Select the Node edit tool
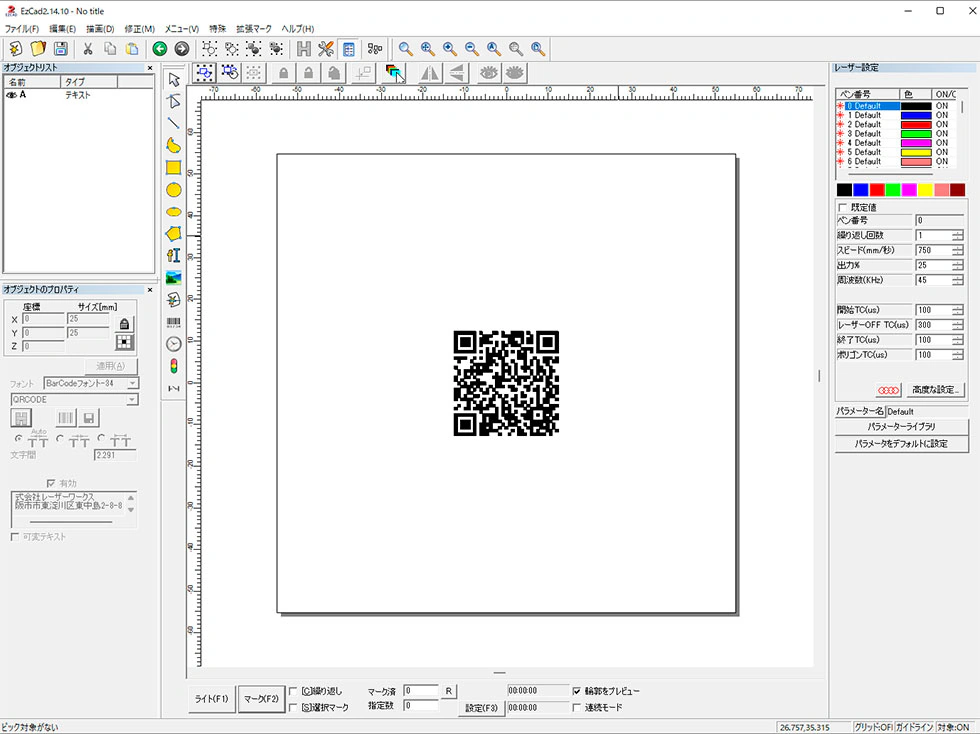This screenshot has width=980, height=734. [x=174, y=101]
